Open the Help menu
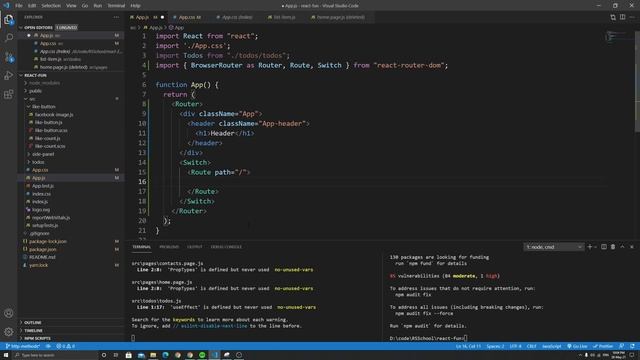Image resolution: width=640 pixels, height=360 pixels. click(x=136, y=6)
